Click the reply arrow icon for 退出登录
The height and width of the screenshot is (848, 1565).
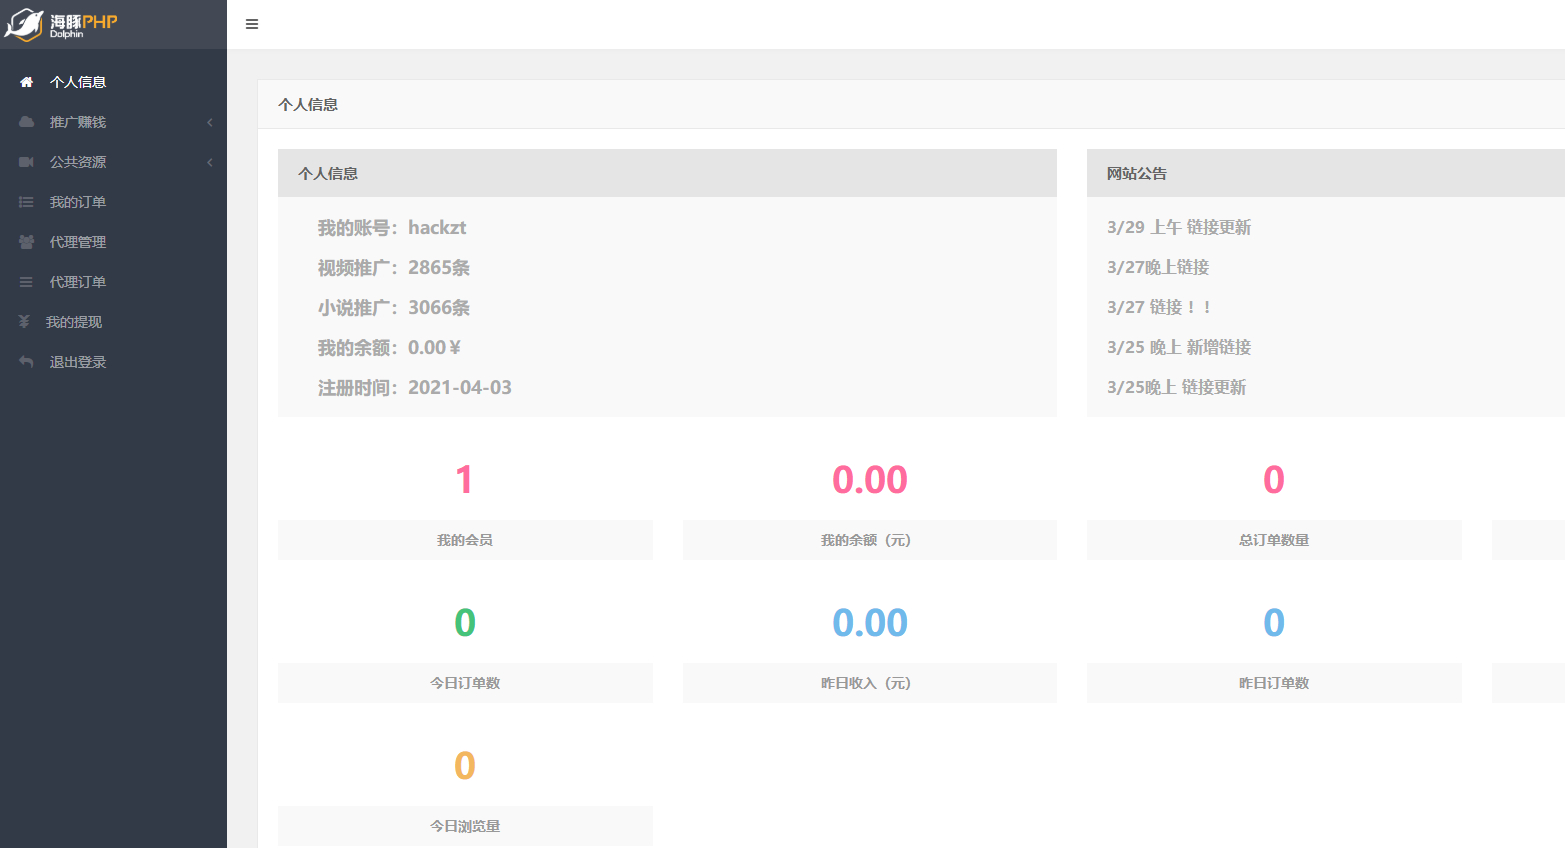coord(27,362)
